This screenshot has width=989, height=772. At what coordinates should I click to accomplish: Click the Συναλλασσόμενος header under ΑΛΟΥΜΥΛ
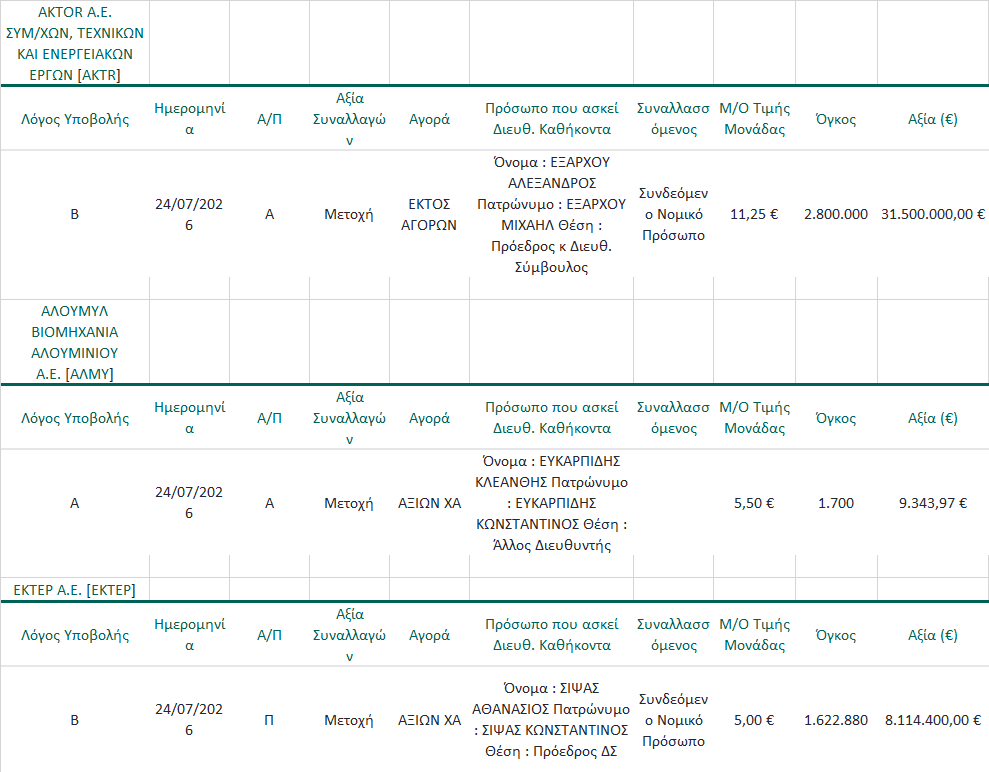pyautogui.click(x=673, y=418)
